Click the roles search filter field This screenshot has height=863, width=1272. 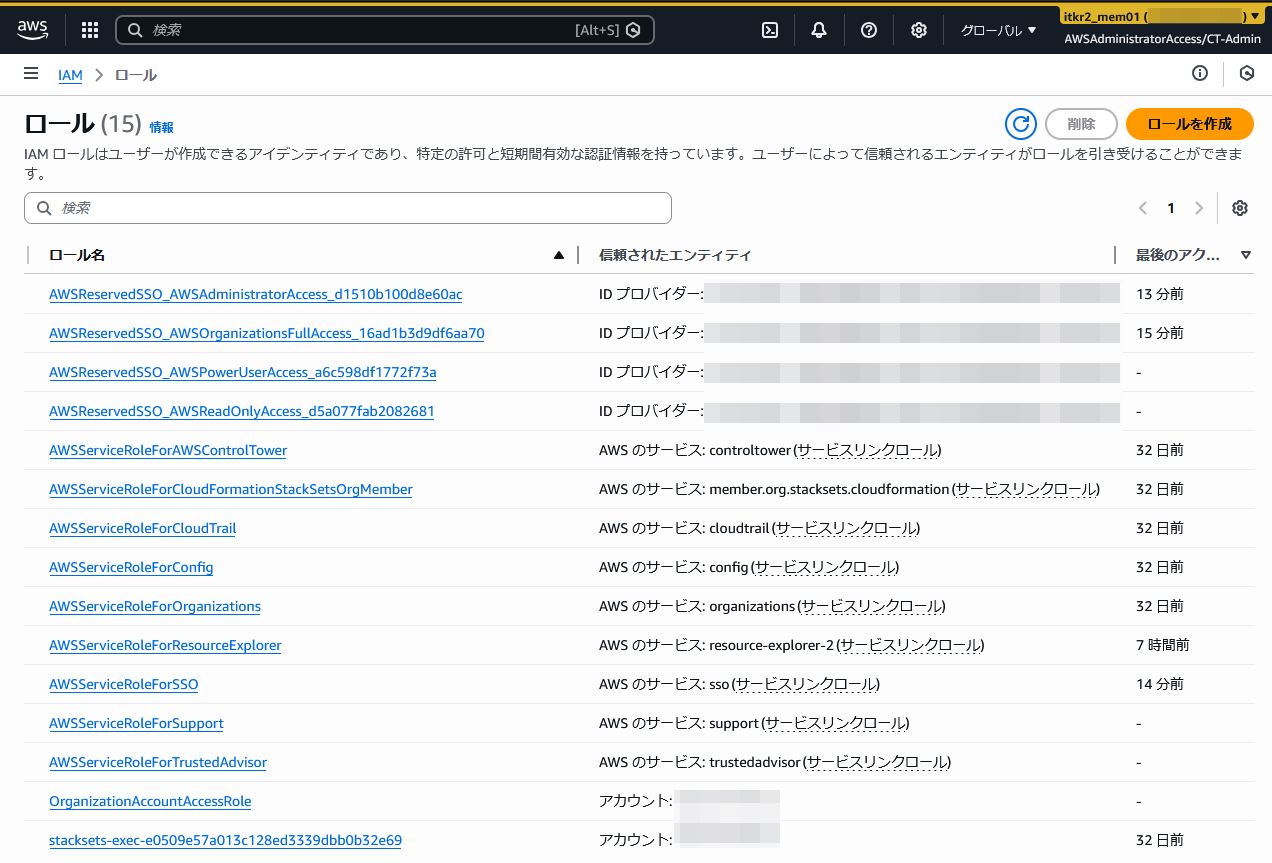coord(348,208)
